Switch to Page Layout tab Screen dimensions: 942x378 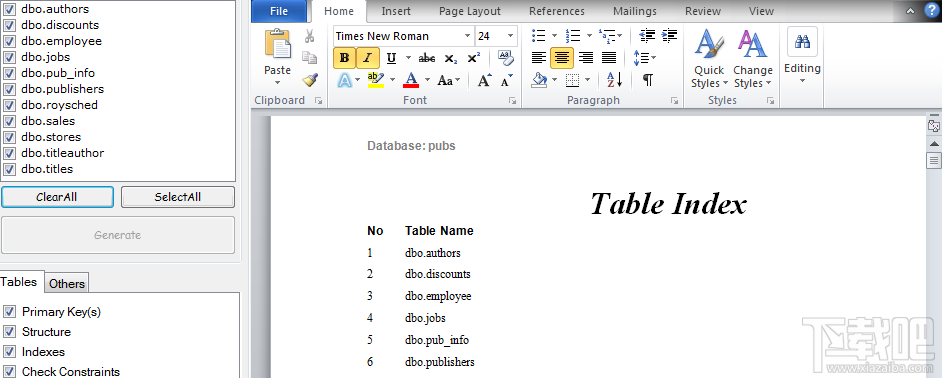469,11
